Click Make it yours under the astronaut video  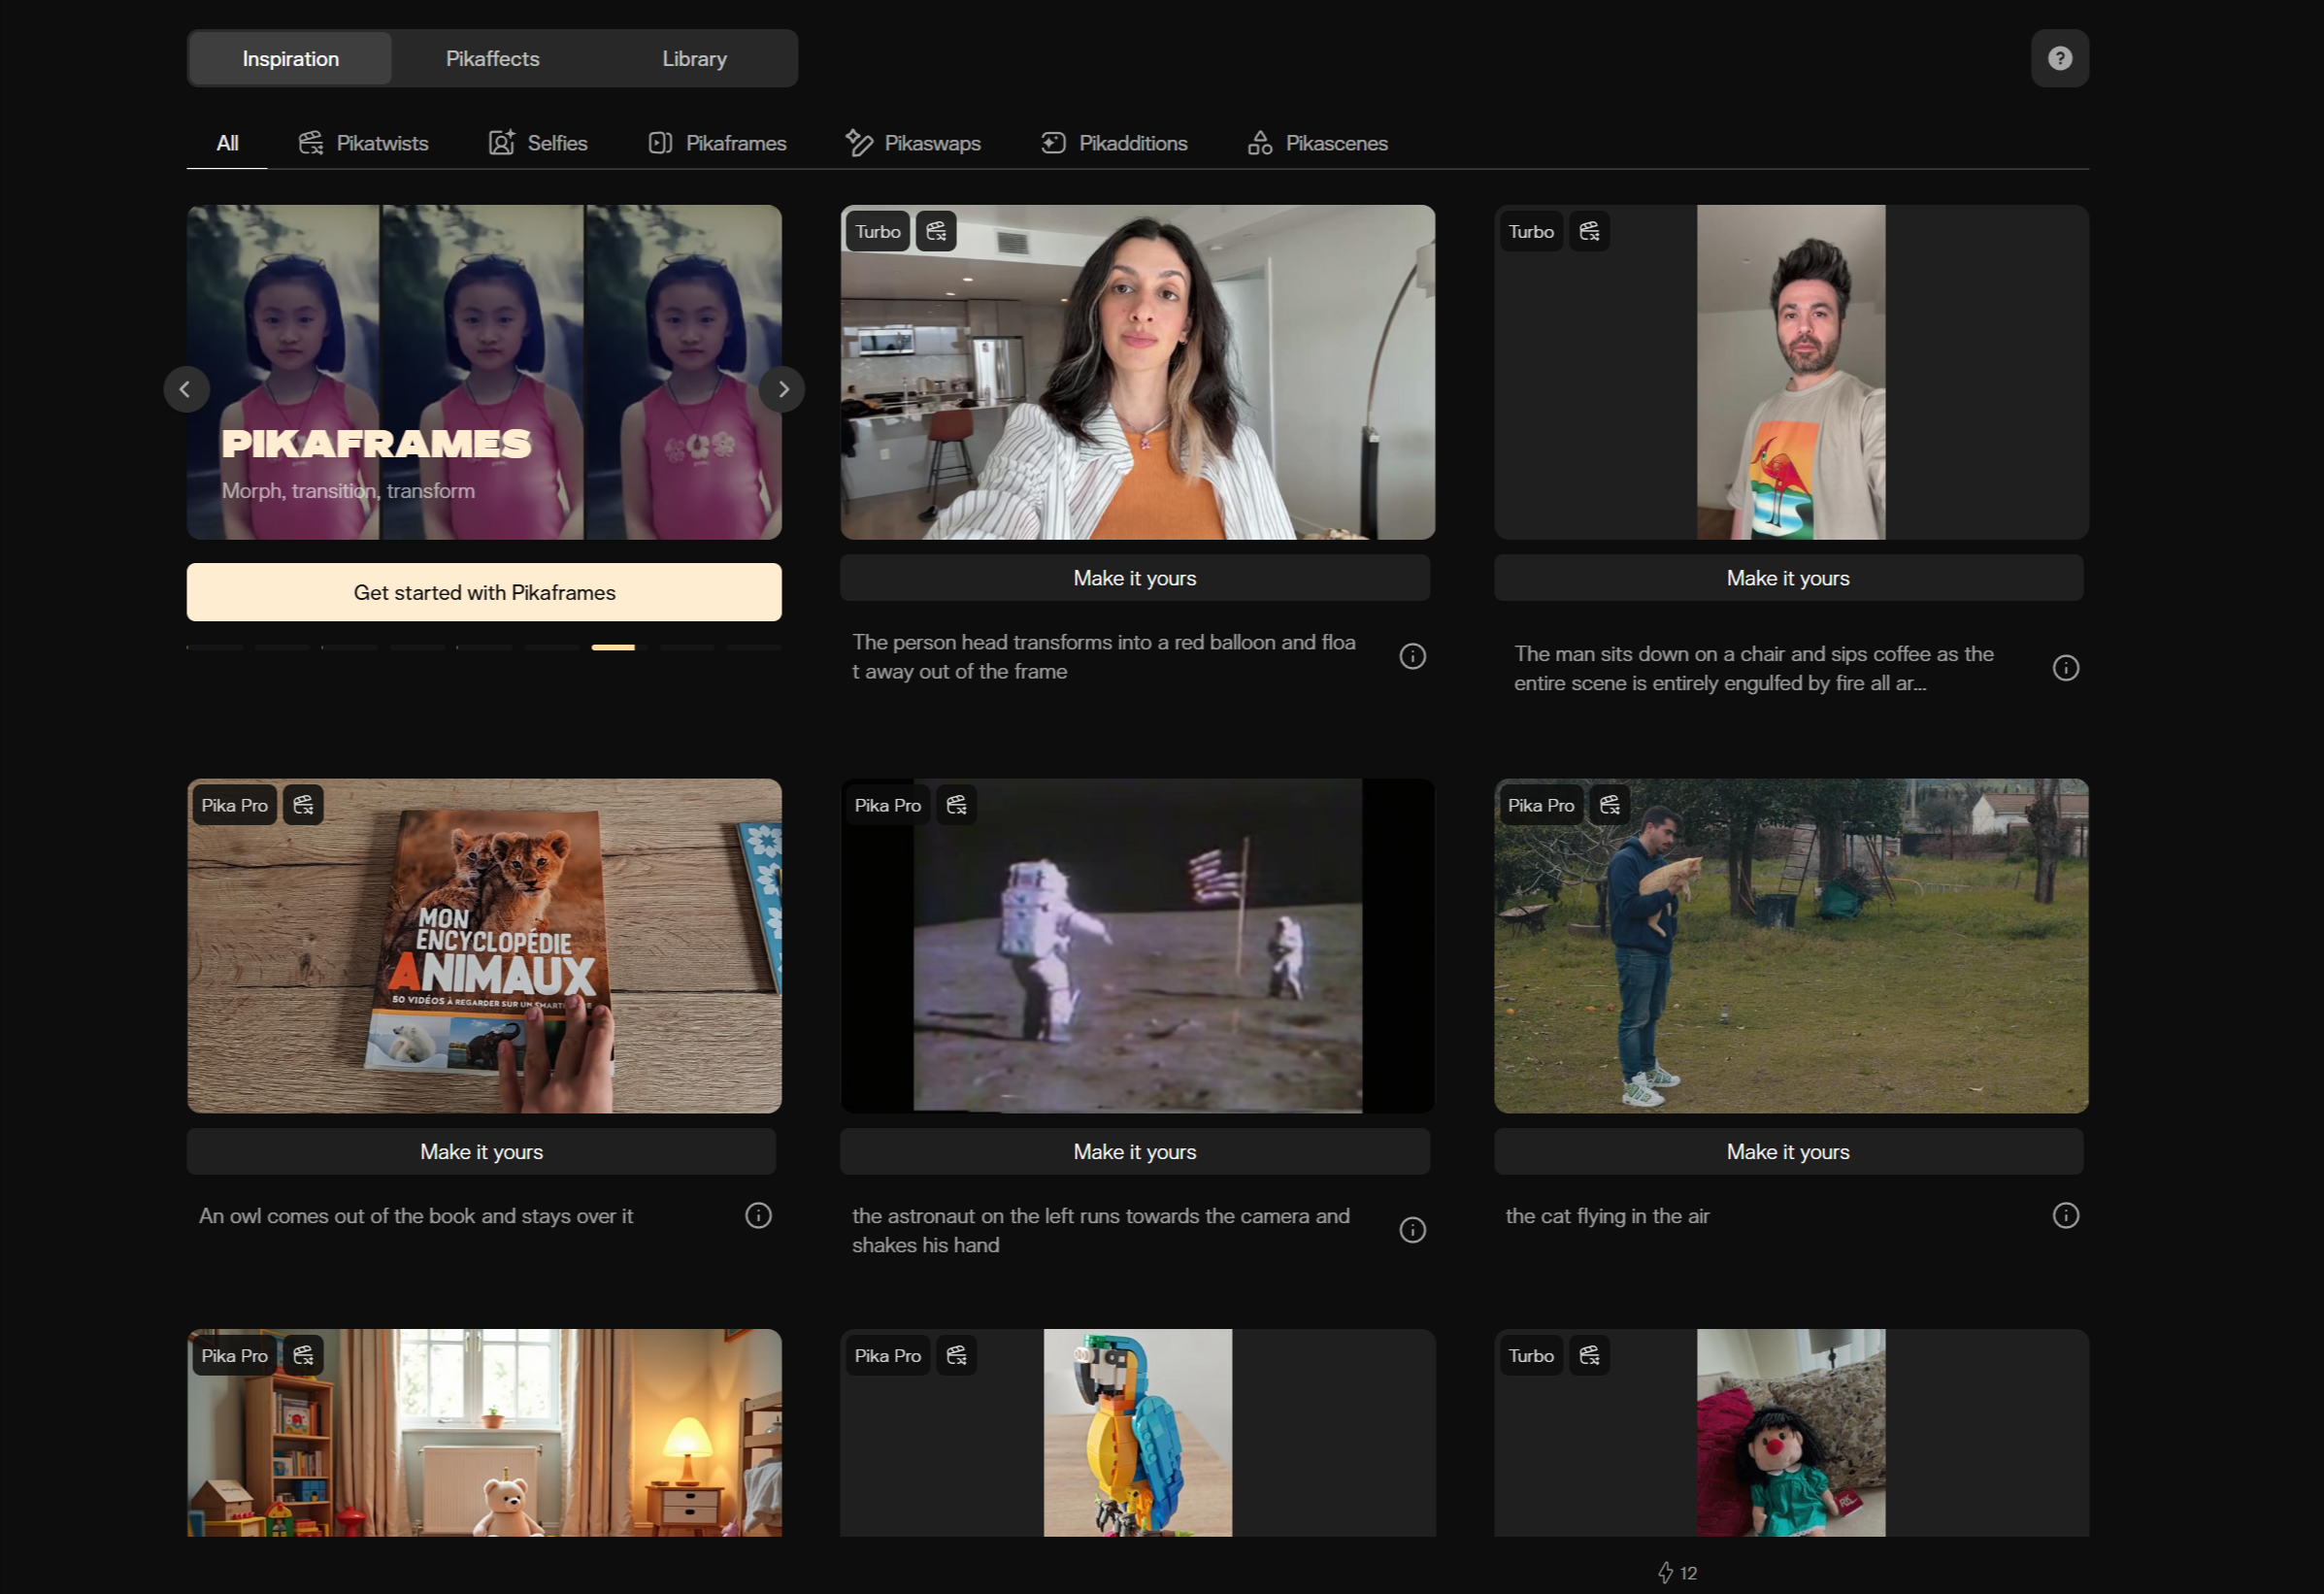[x=1134, y=1151]
